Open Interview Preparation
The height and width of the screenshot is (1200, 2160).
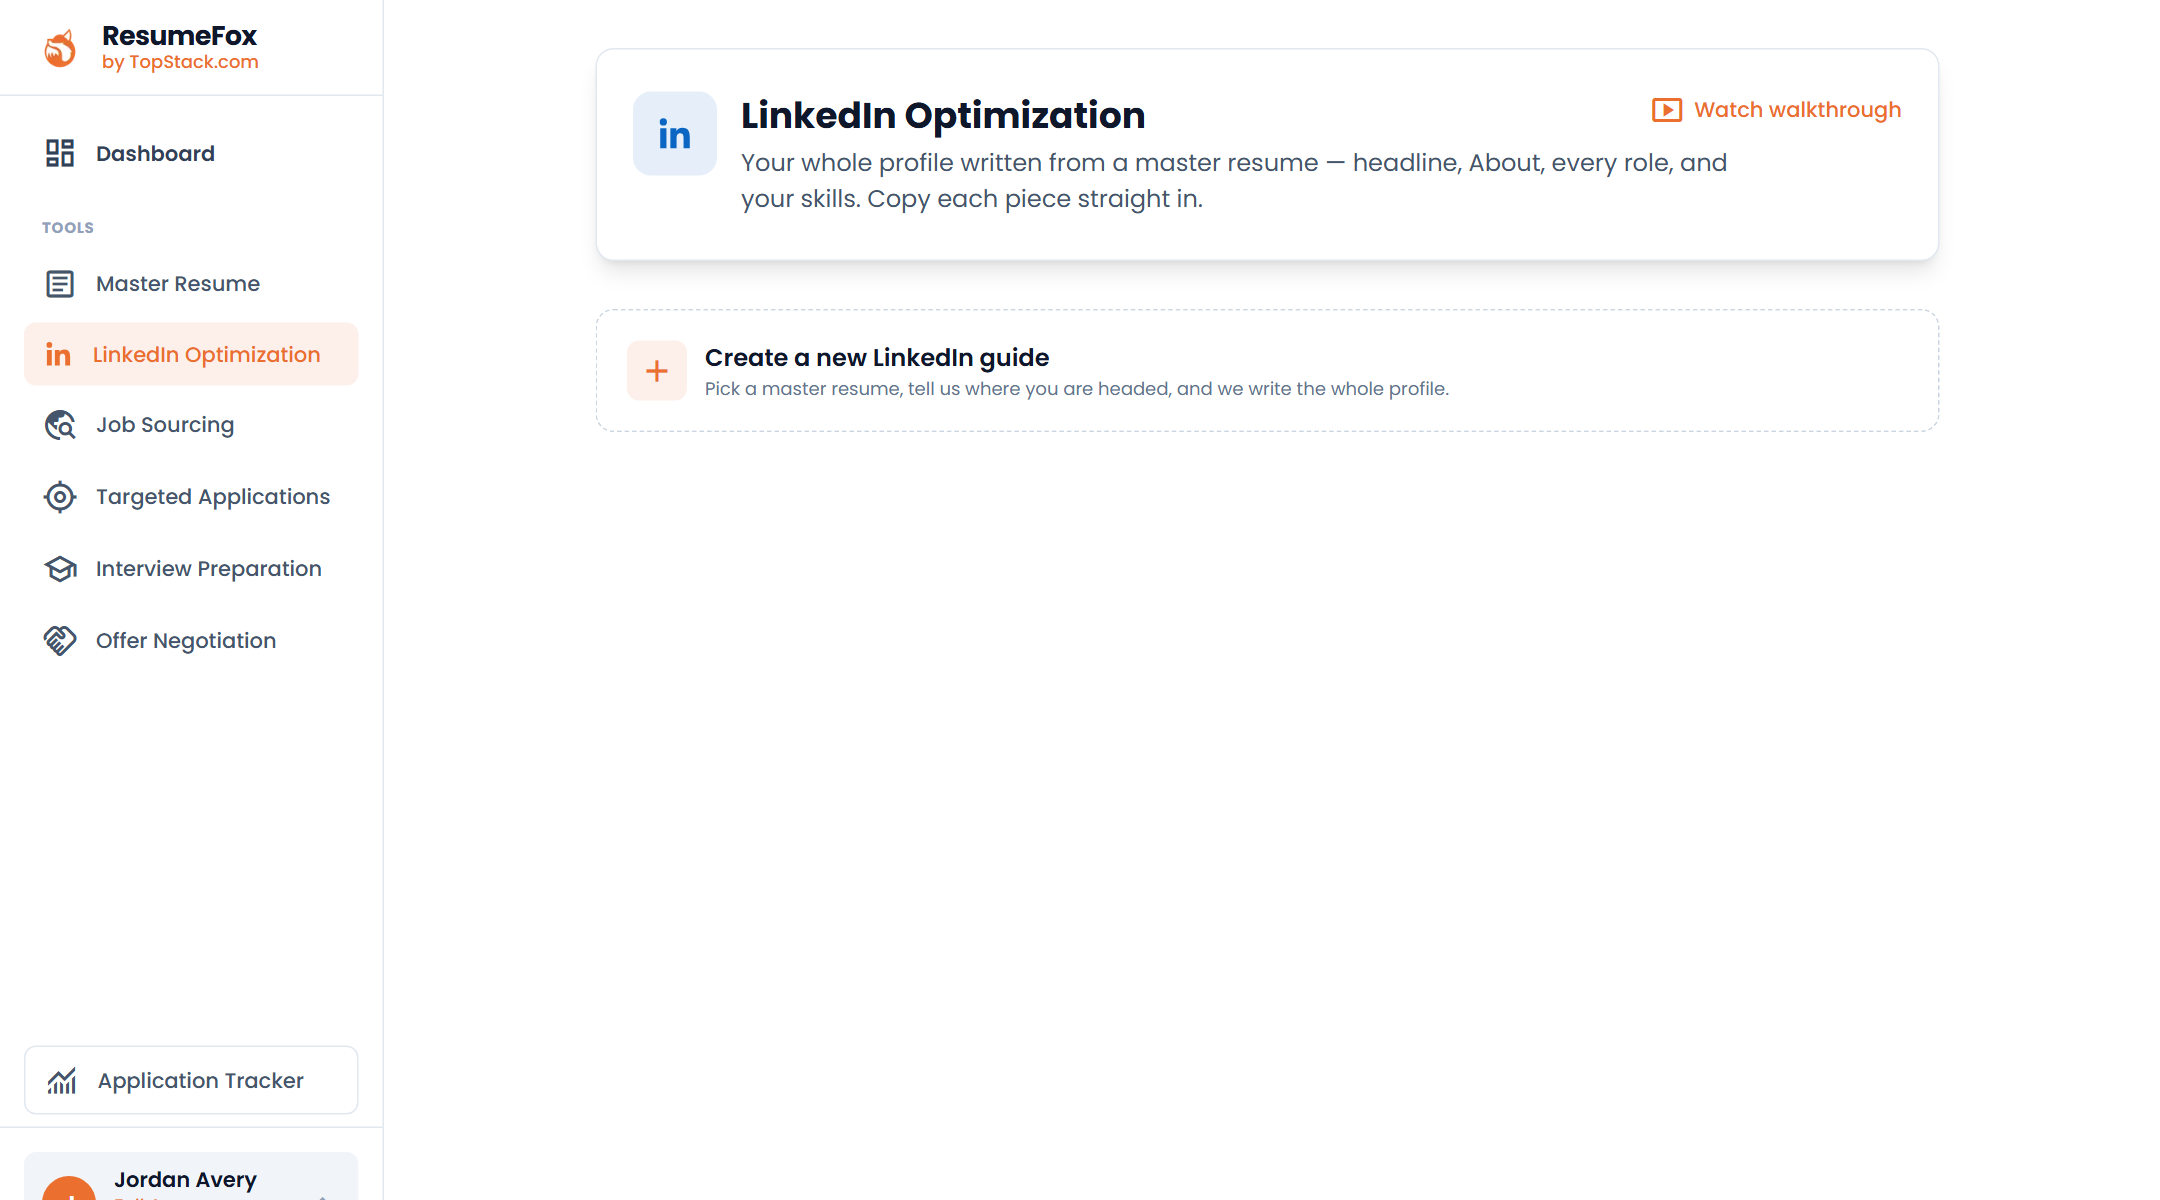pyautogui.click(x=191, y=569)
